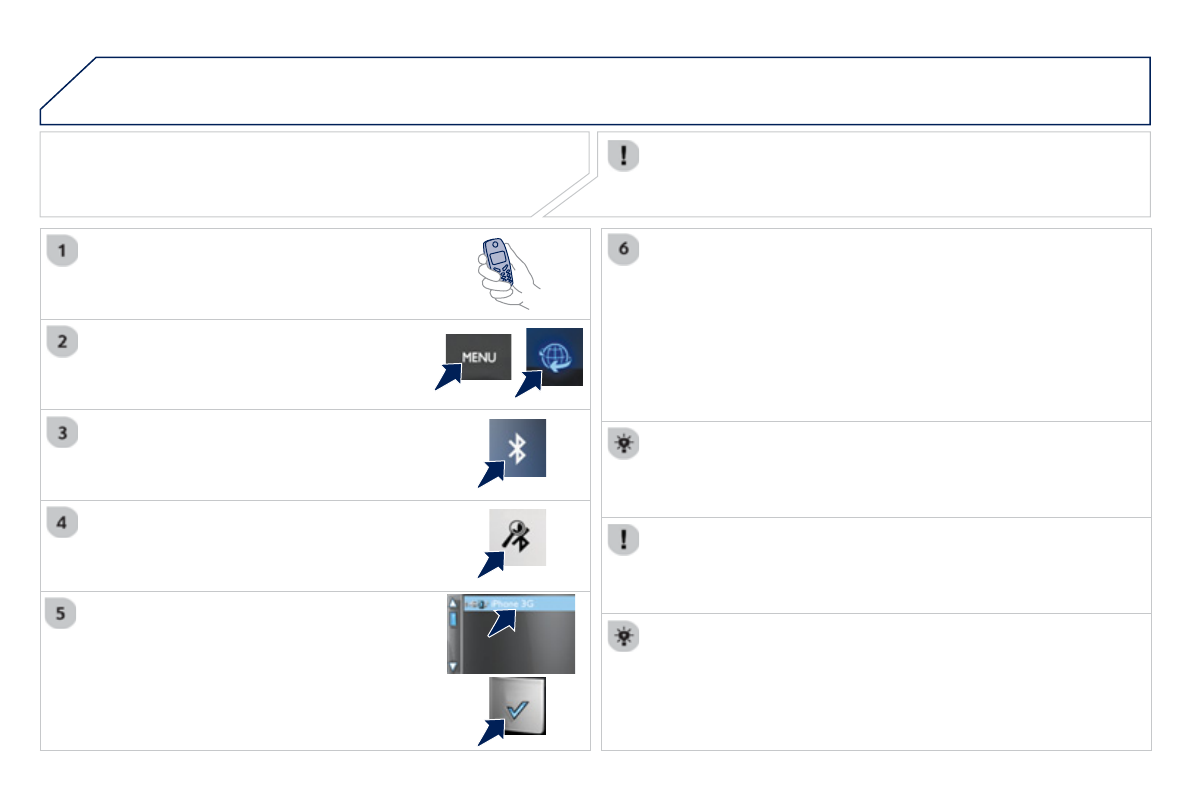
Task: Click the step 6 number badge
Action: [x=623, y=251]
